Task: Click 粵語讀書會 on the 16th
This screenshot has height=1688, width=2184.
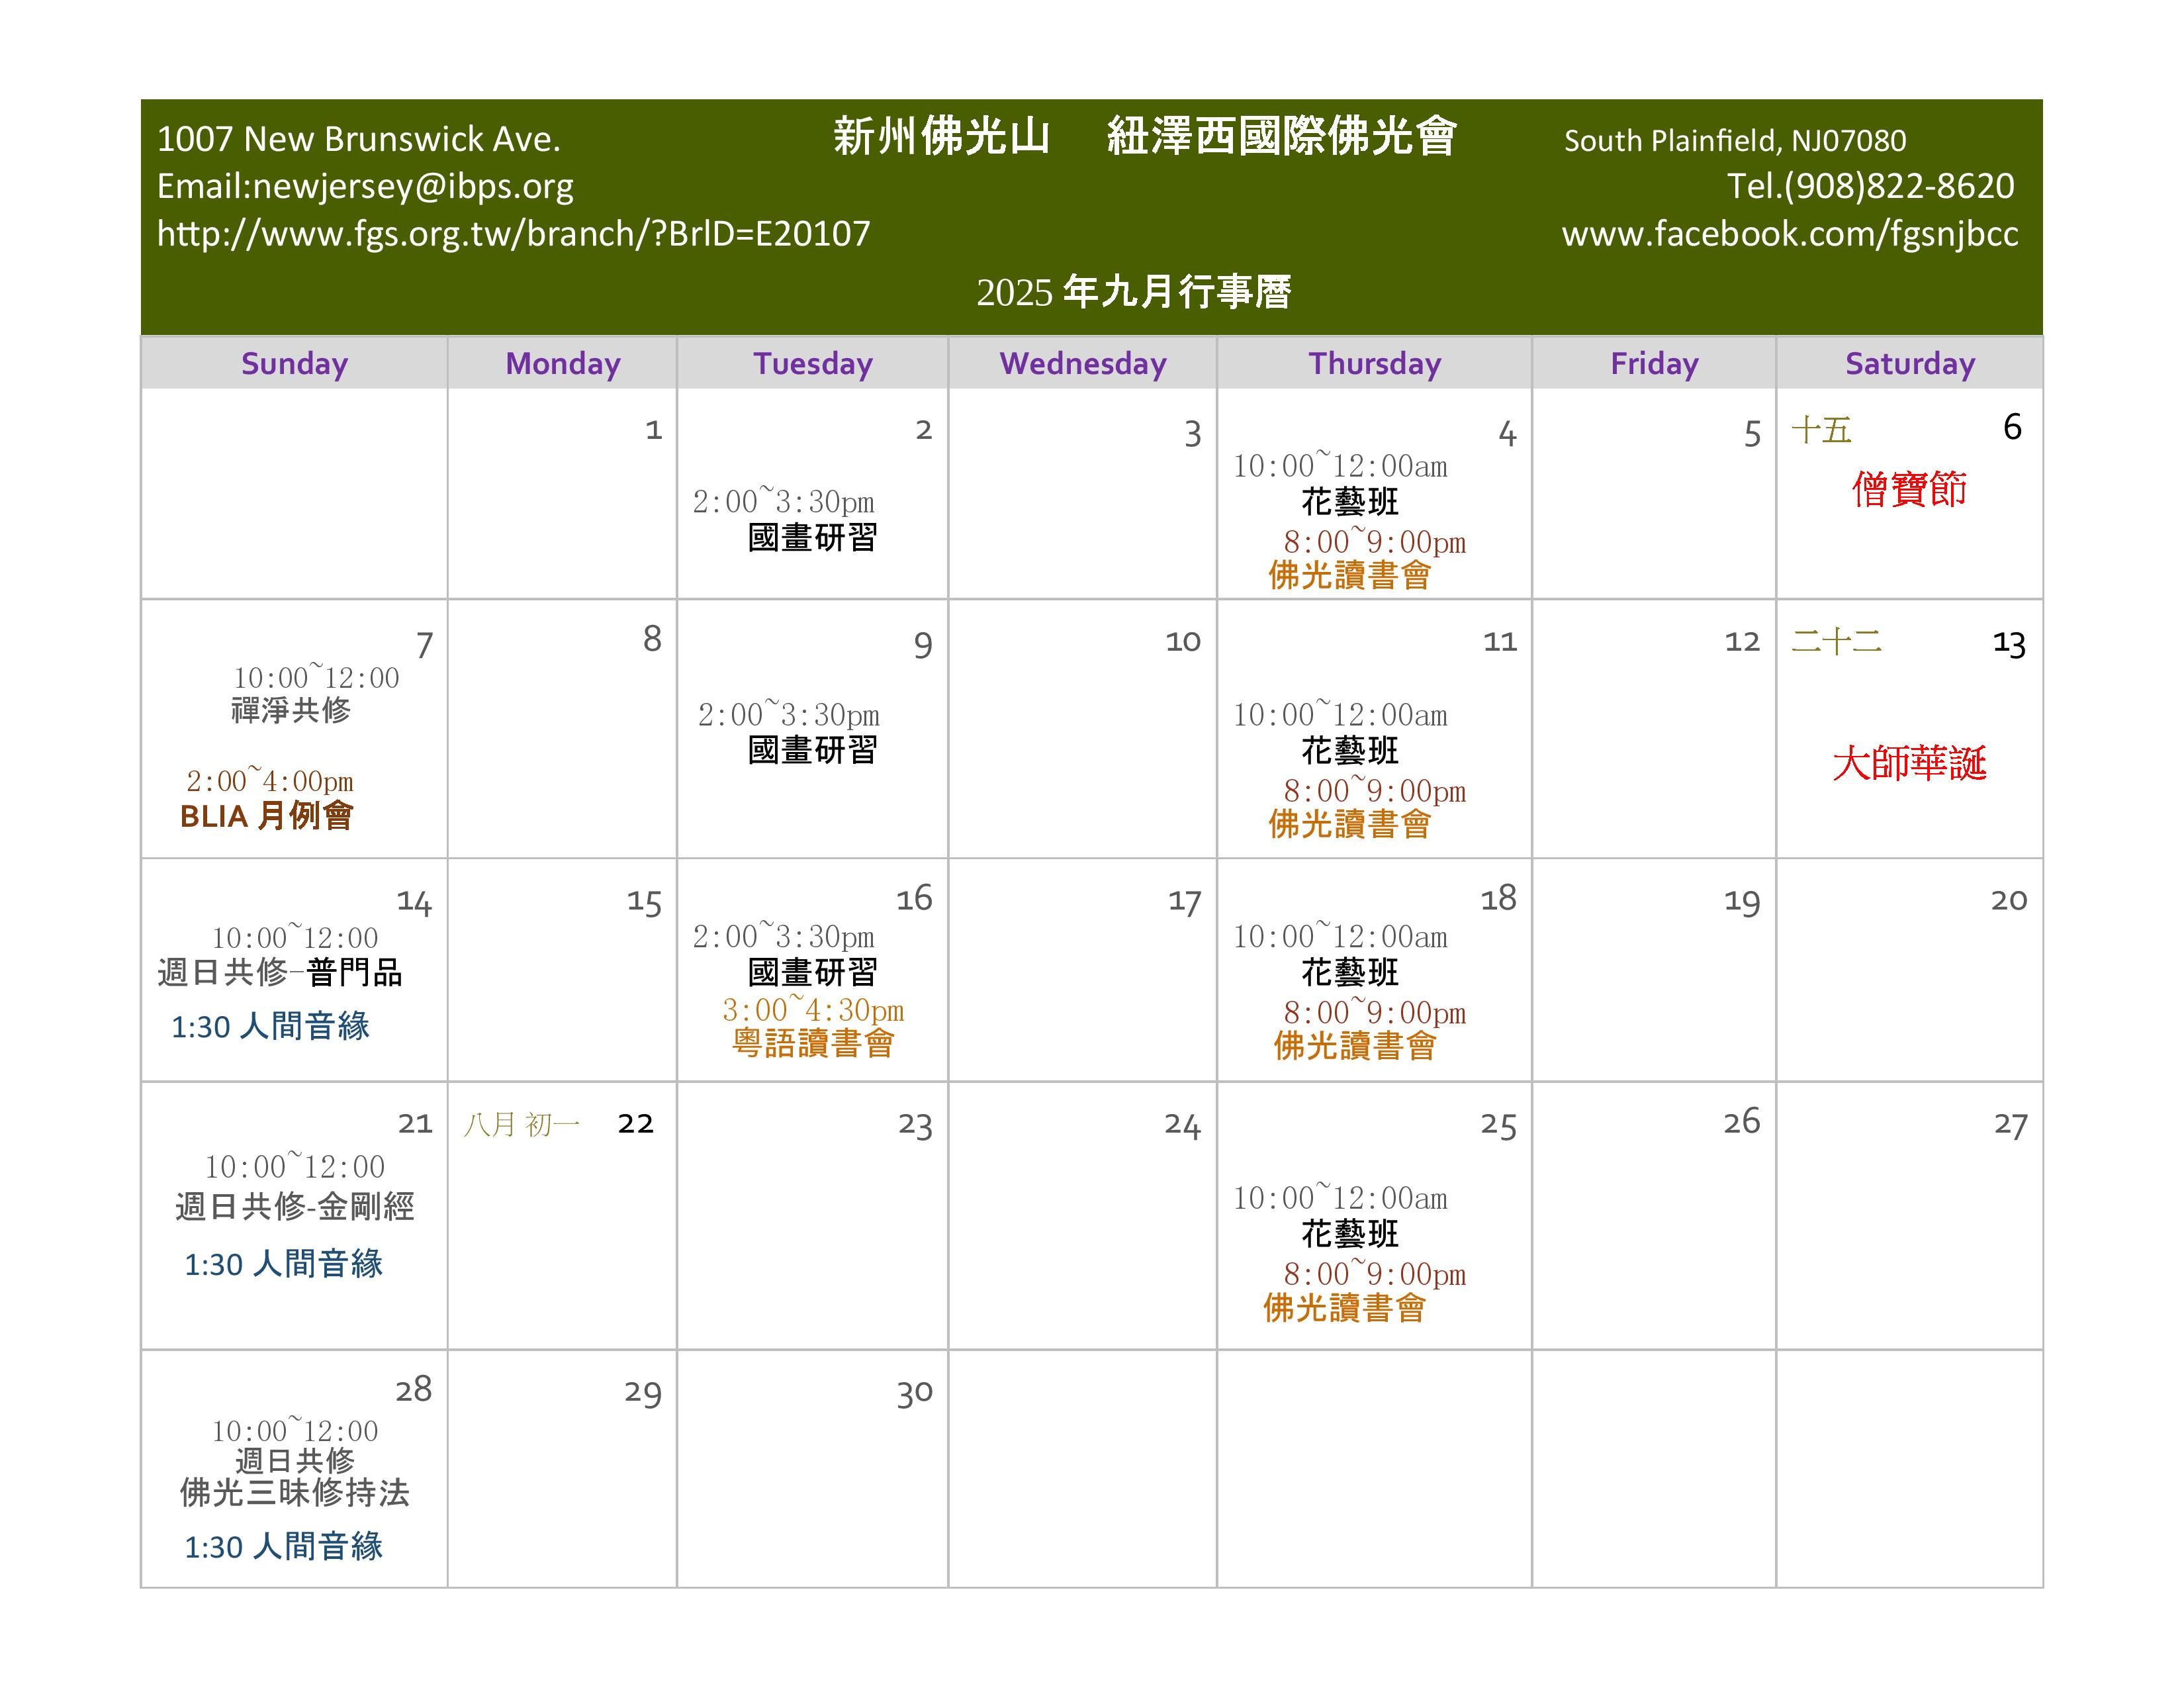Action: click(x=812, y=1044)
